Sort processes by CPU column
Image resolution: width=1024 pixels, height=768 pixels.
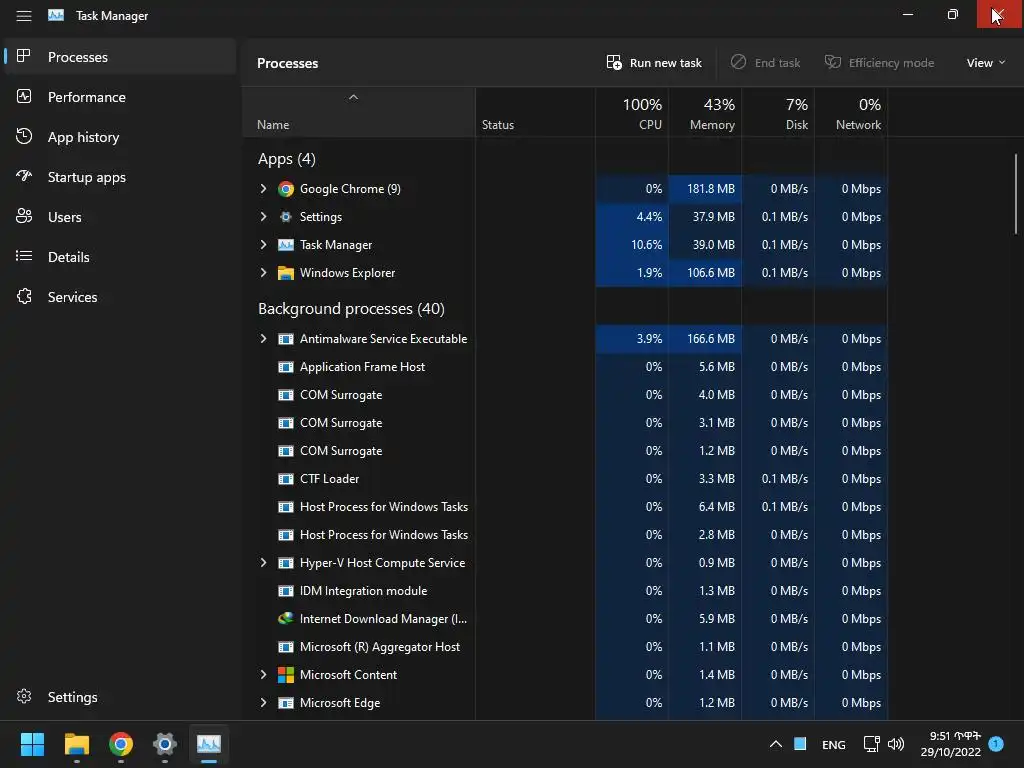click(x=632, y=112)
